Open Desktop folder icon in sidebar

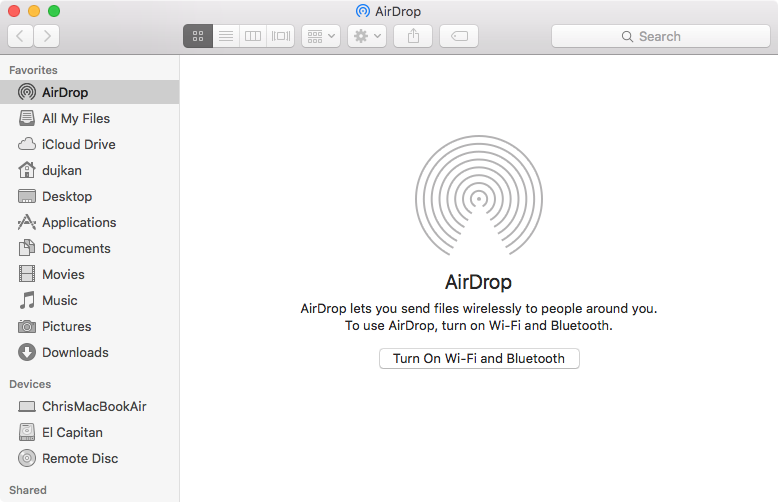pyautogui.click(x=27, y=196)
